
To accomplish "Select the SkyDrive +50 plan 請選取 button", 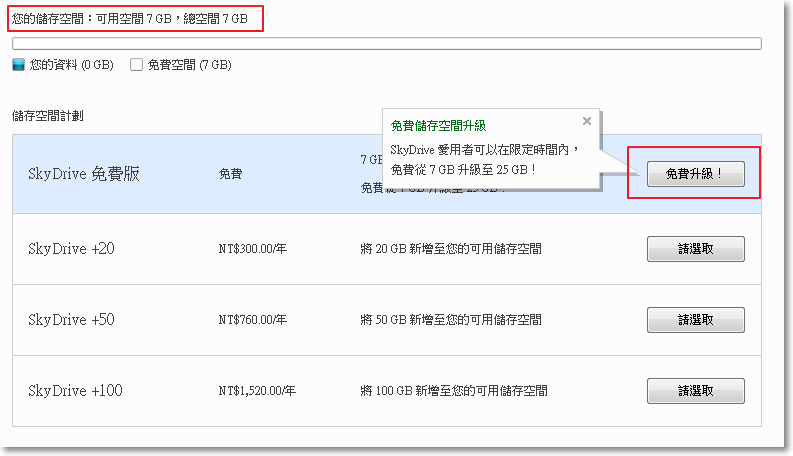I will tap(695, 320).
